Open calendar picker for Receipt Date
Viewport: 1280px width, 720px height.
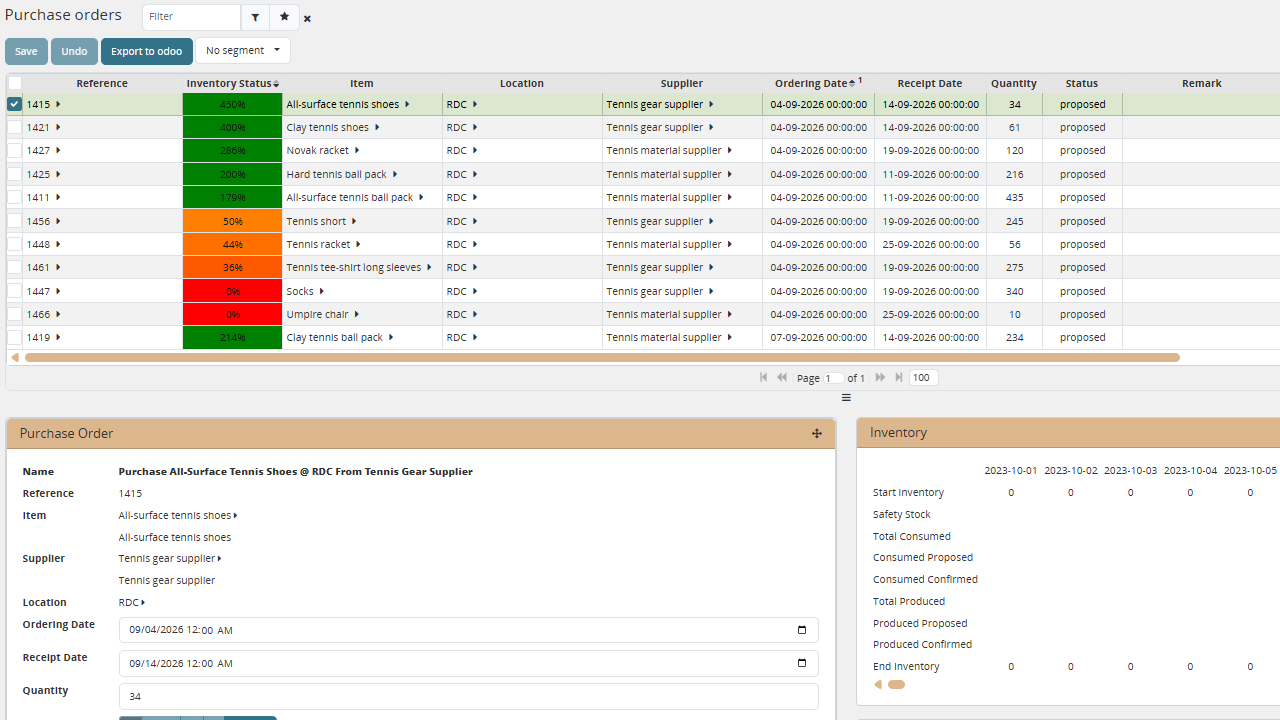[x=802, y=663]
